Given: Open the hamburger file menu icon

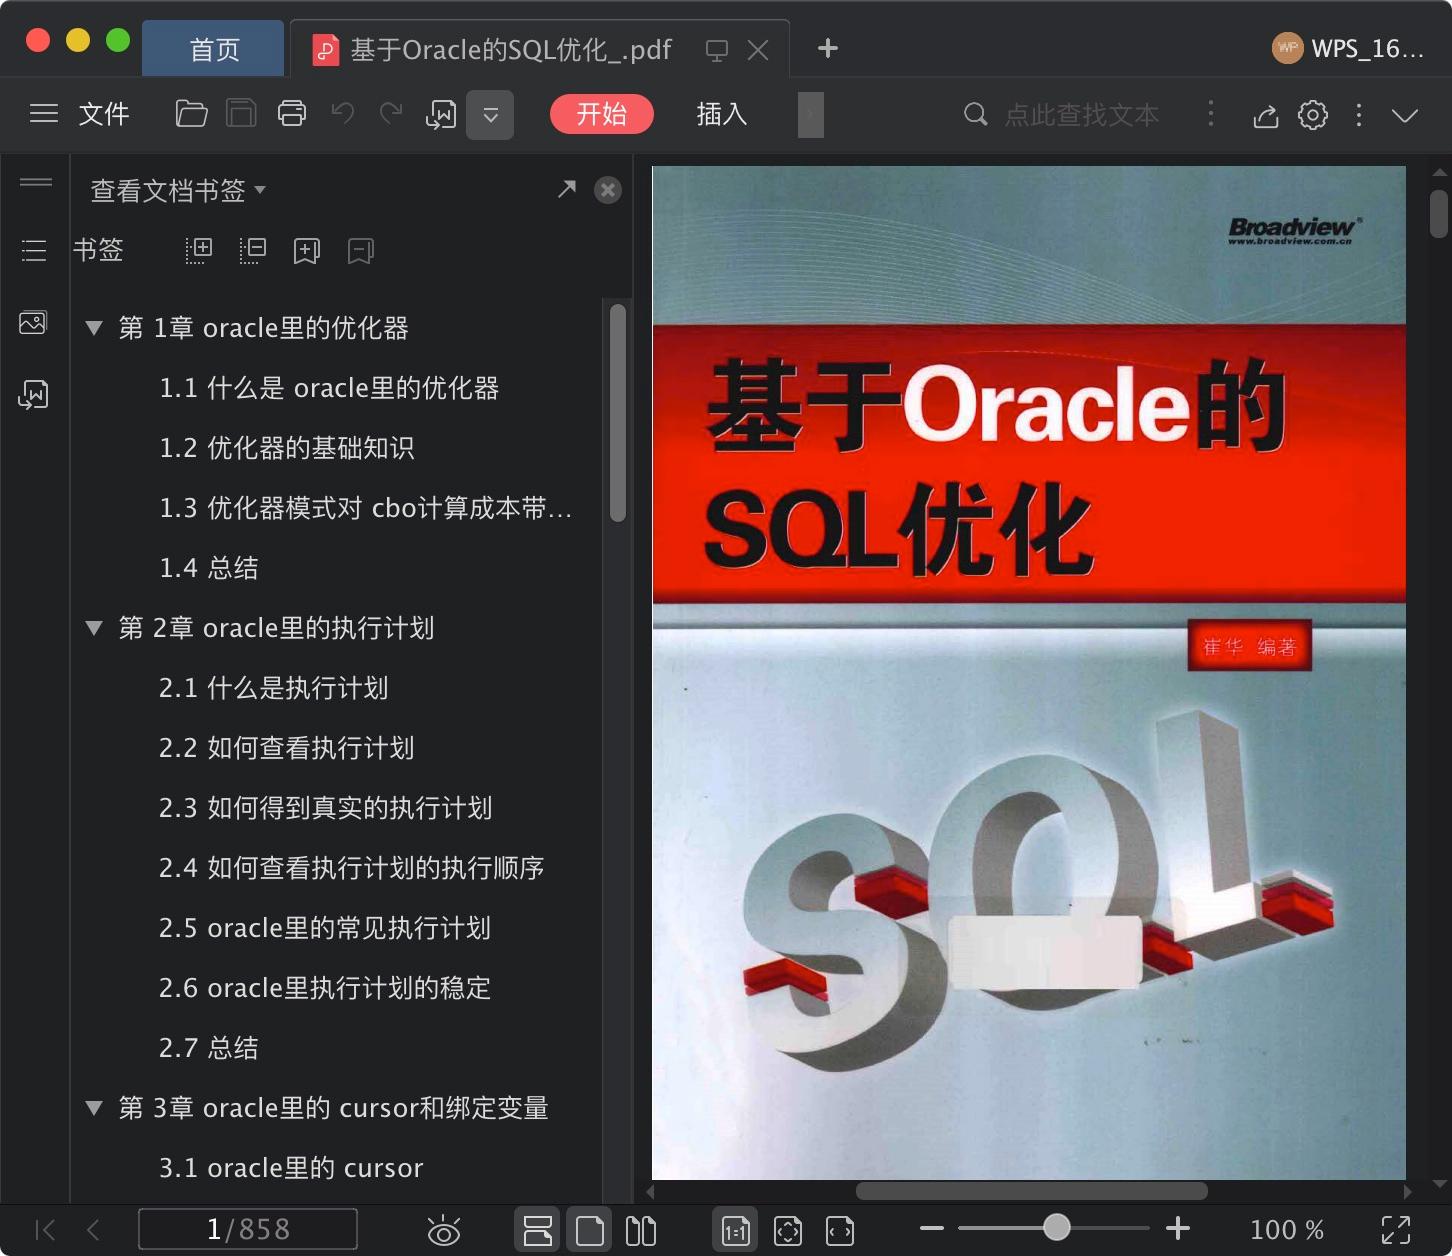Looking at the screenshot, I should [44, 114].
